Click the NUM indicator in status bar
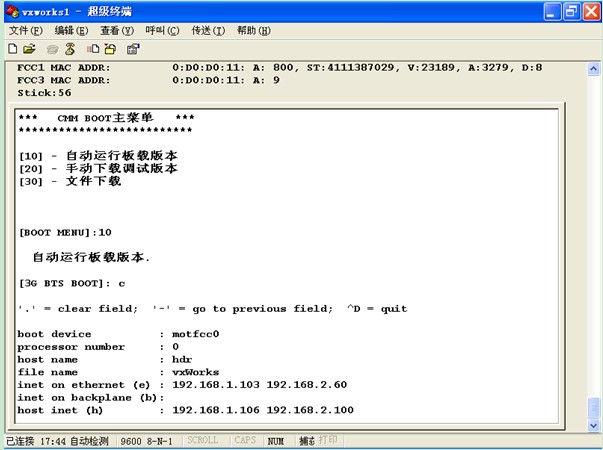Screen dimensions: 603x450 276,441
